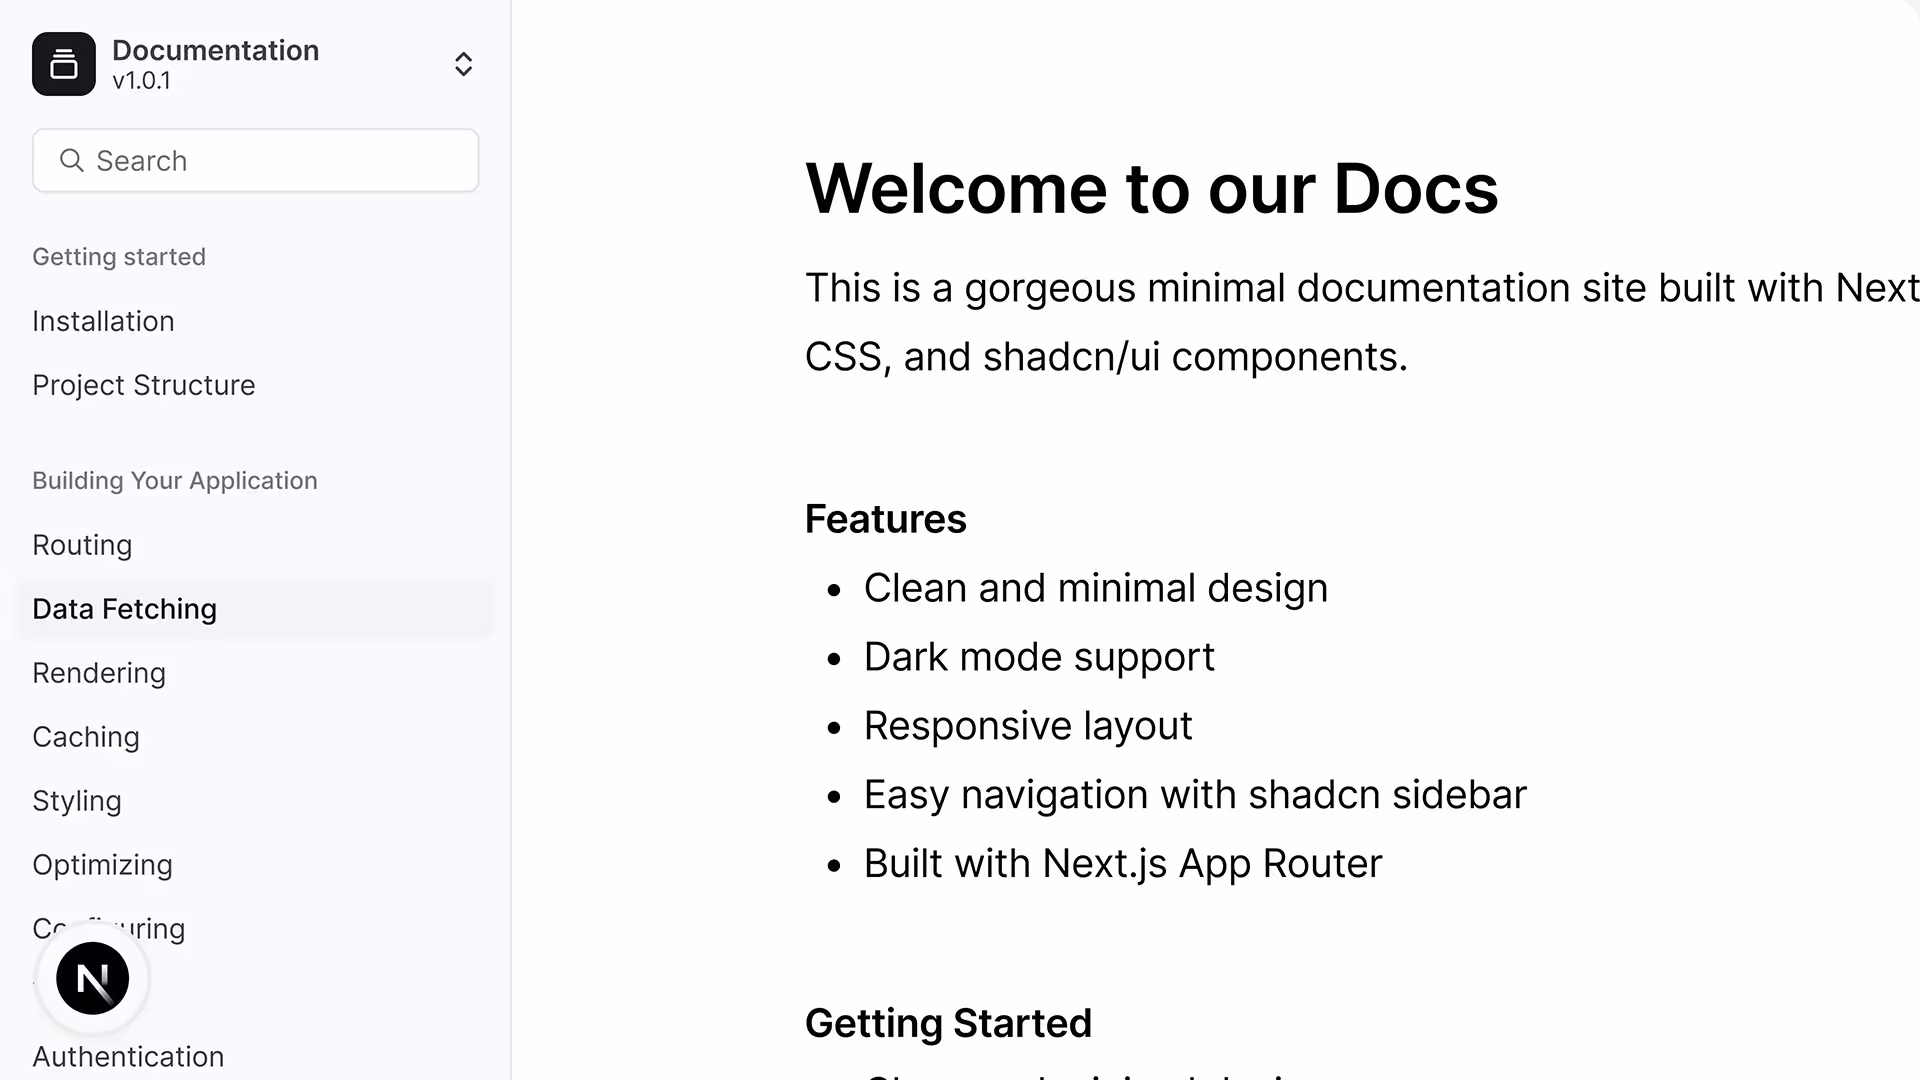
Task: Go to Project Structure
Action: [x=143, y=385]
